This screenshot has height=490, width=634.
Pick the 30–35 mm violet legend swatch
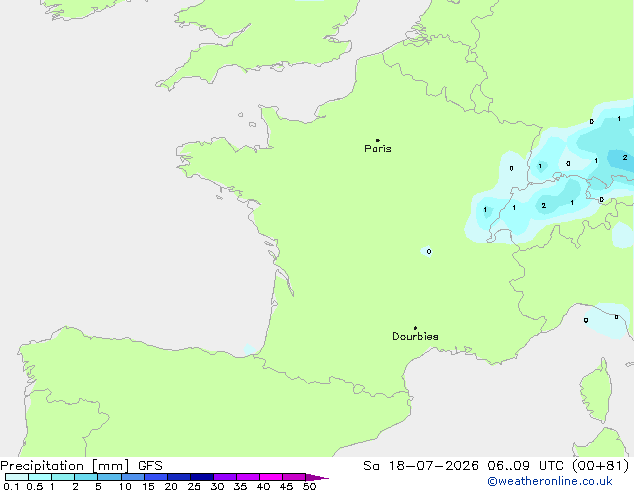[225, 477]
